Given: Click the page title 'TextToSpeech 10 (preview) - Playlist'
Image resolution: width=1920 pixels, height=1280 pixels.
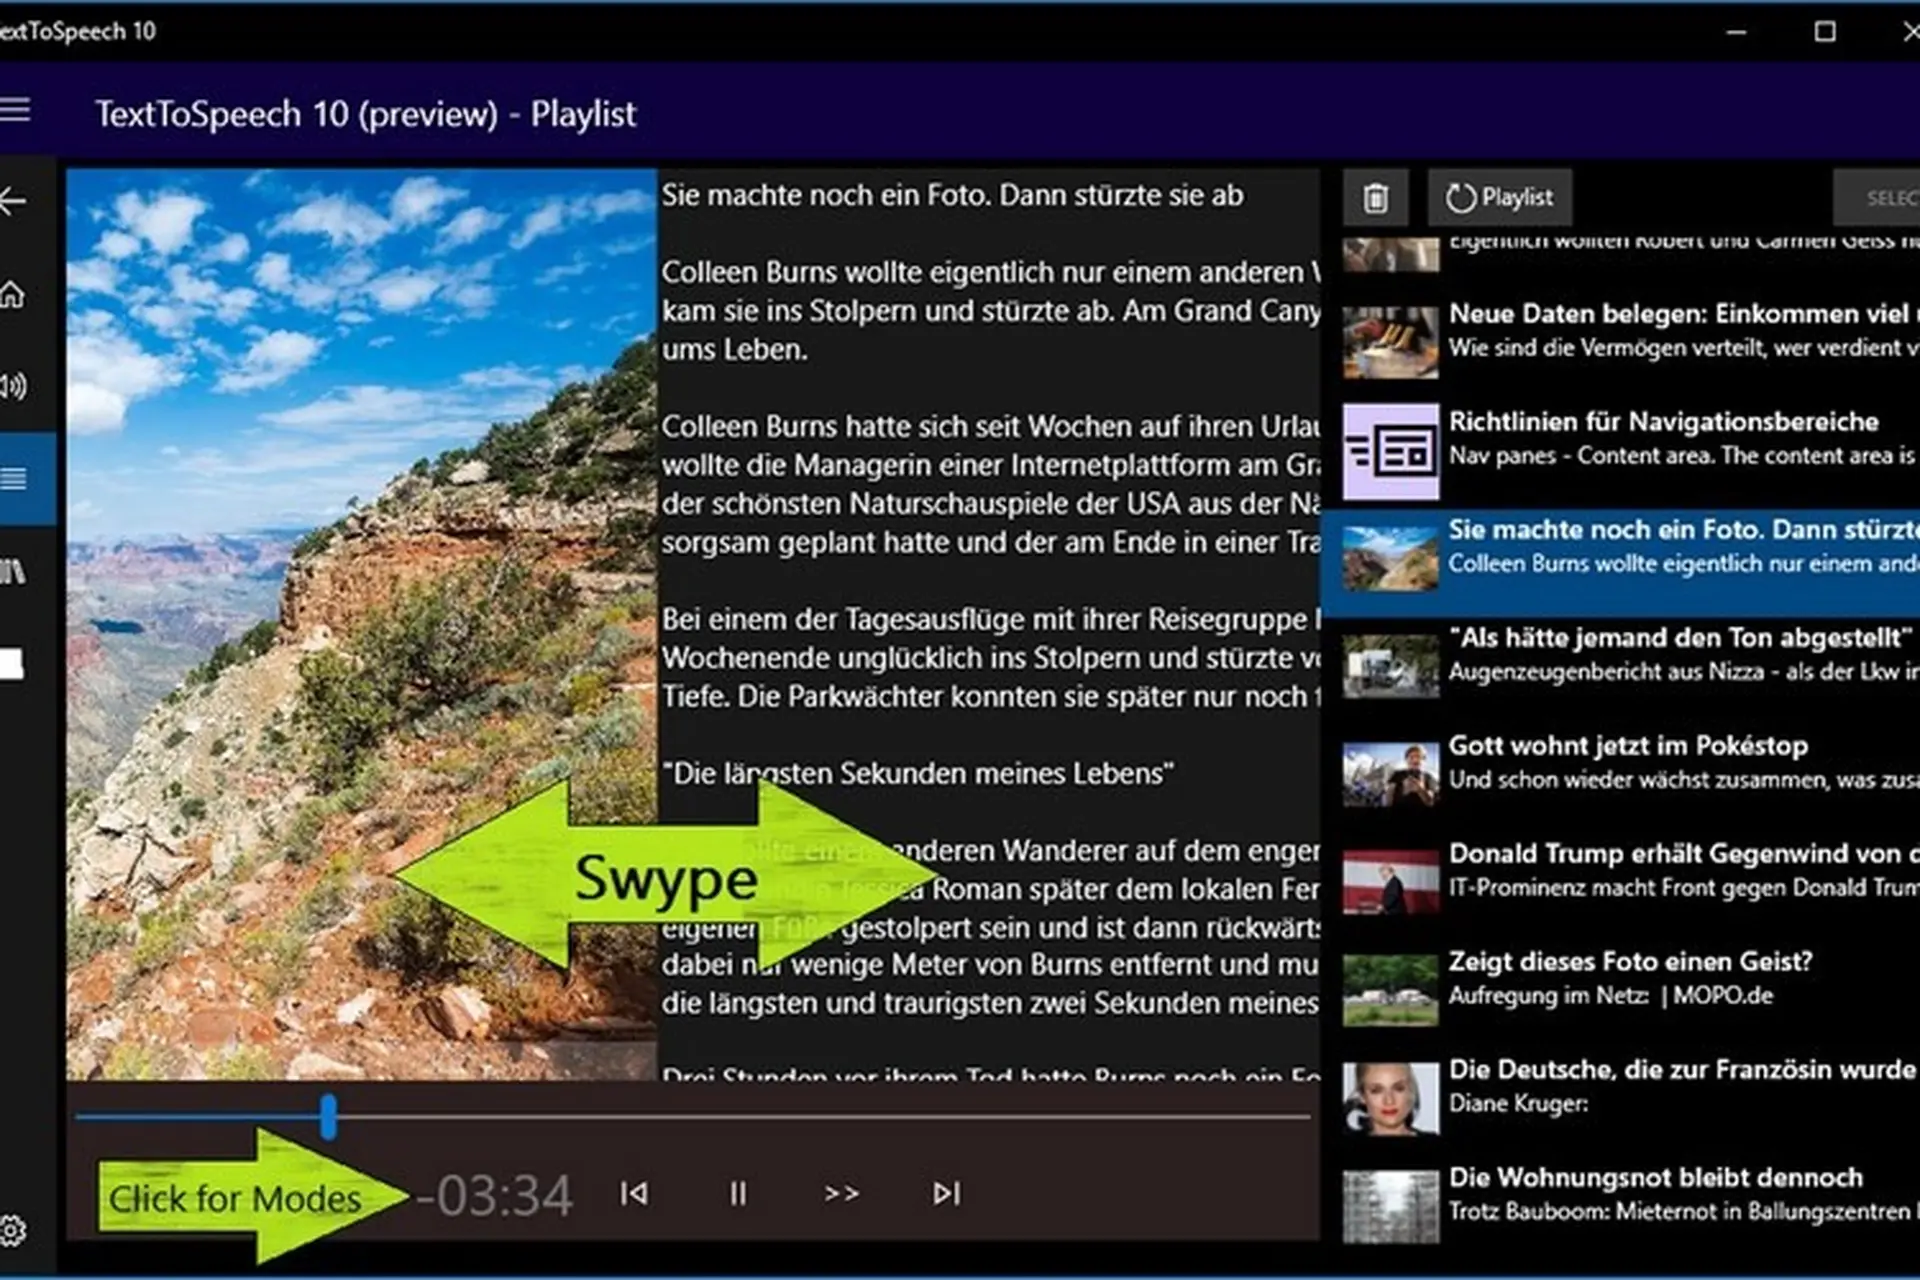Looking at the screenshot, I should 365,114.
